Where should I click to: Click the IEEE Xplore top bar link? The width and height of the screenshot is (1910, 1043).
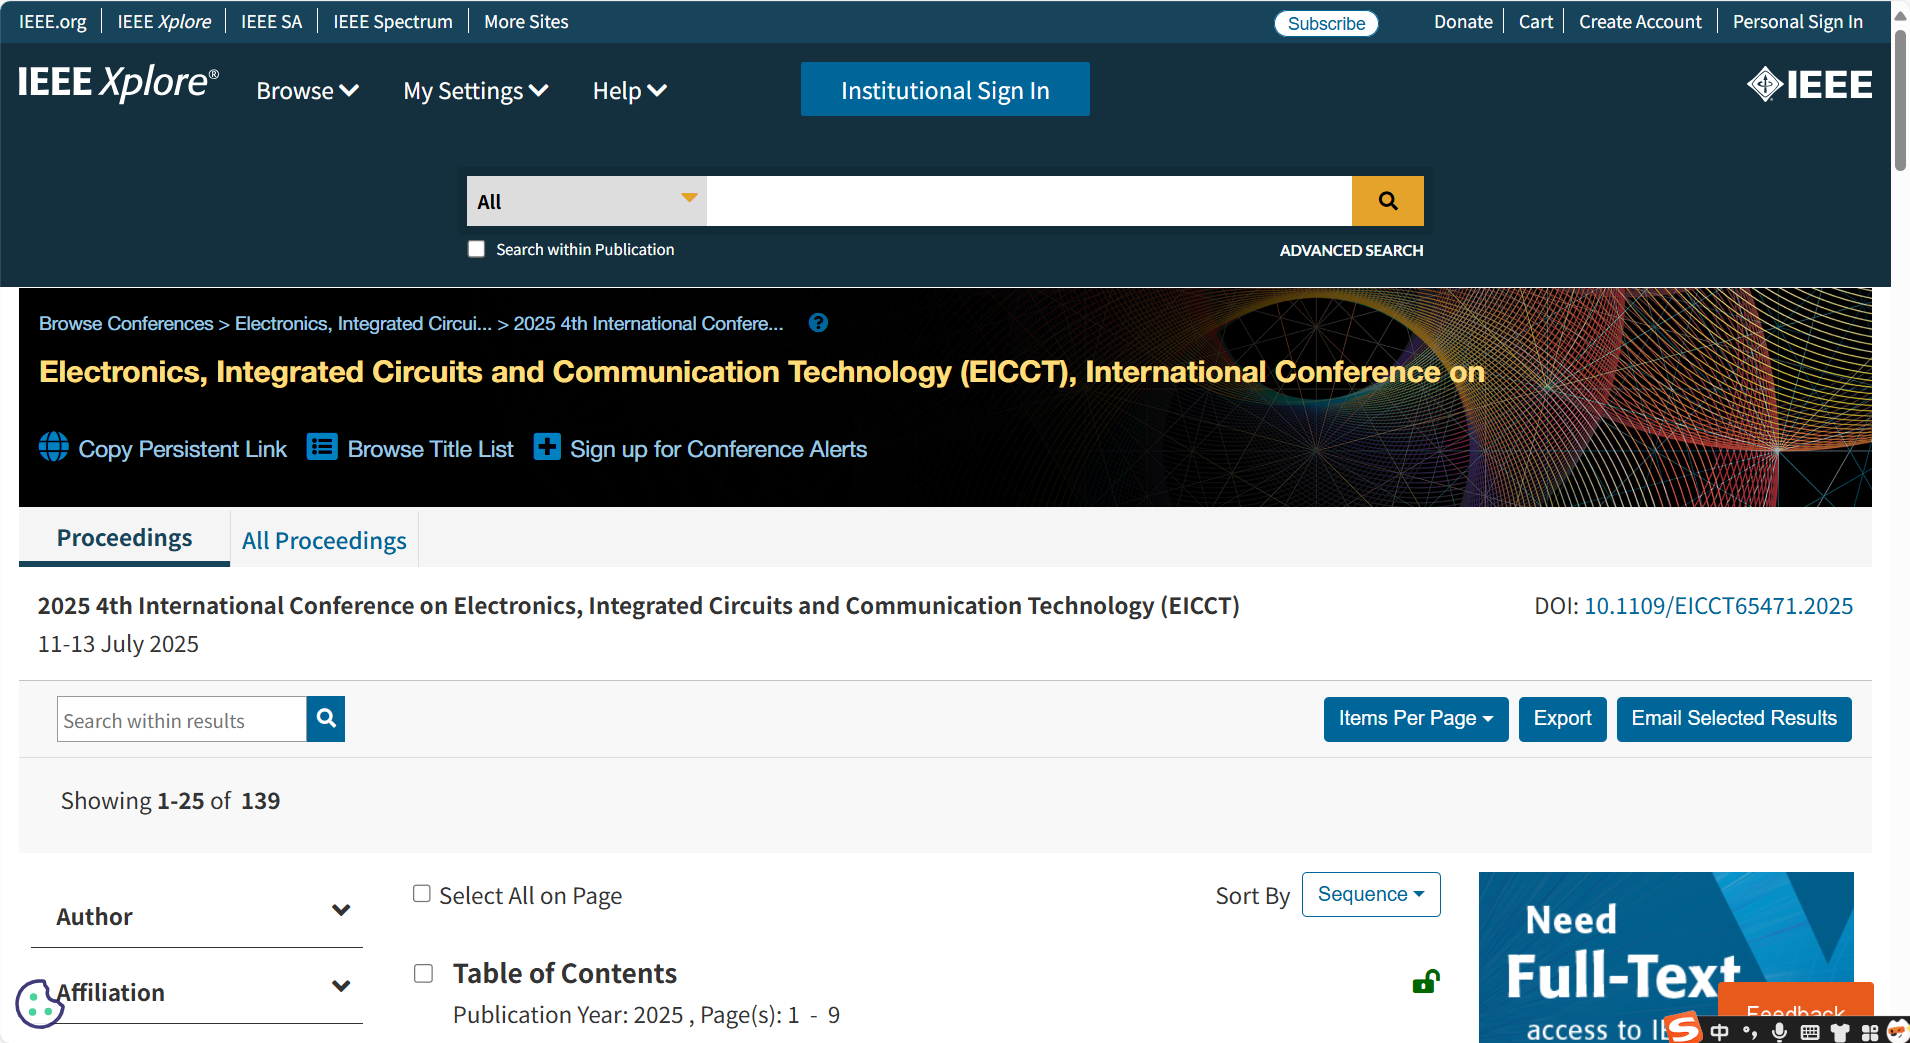(164, 22)
